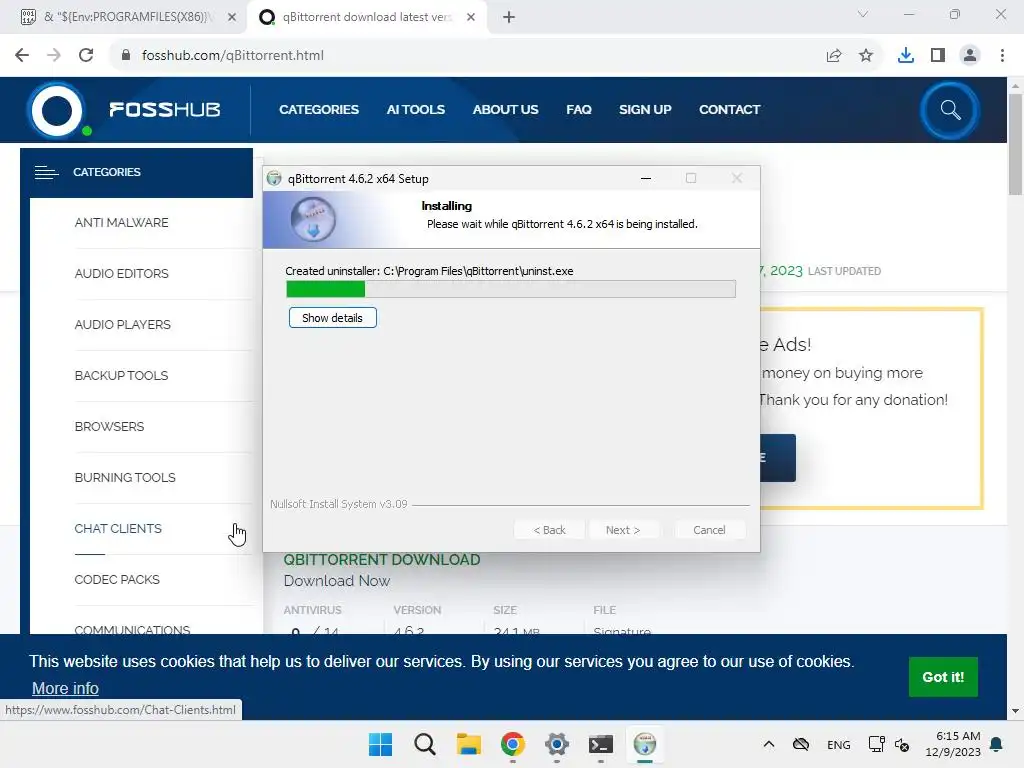1024x768 pixels.
Task: Open Chrome three-dot menu
Action: [x=1002, y=56]
